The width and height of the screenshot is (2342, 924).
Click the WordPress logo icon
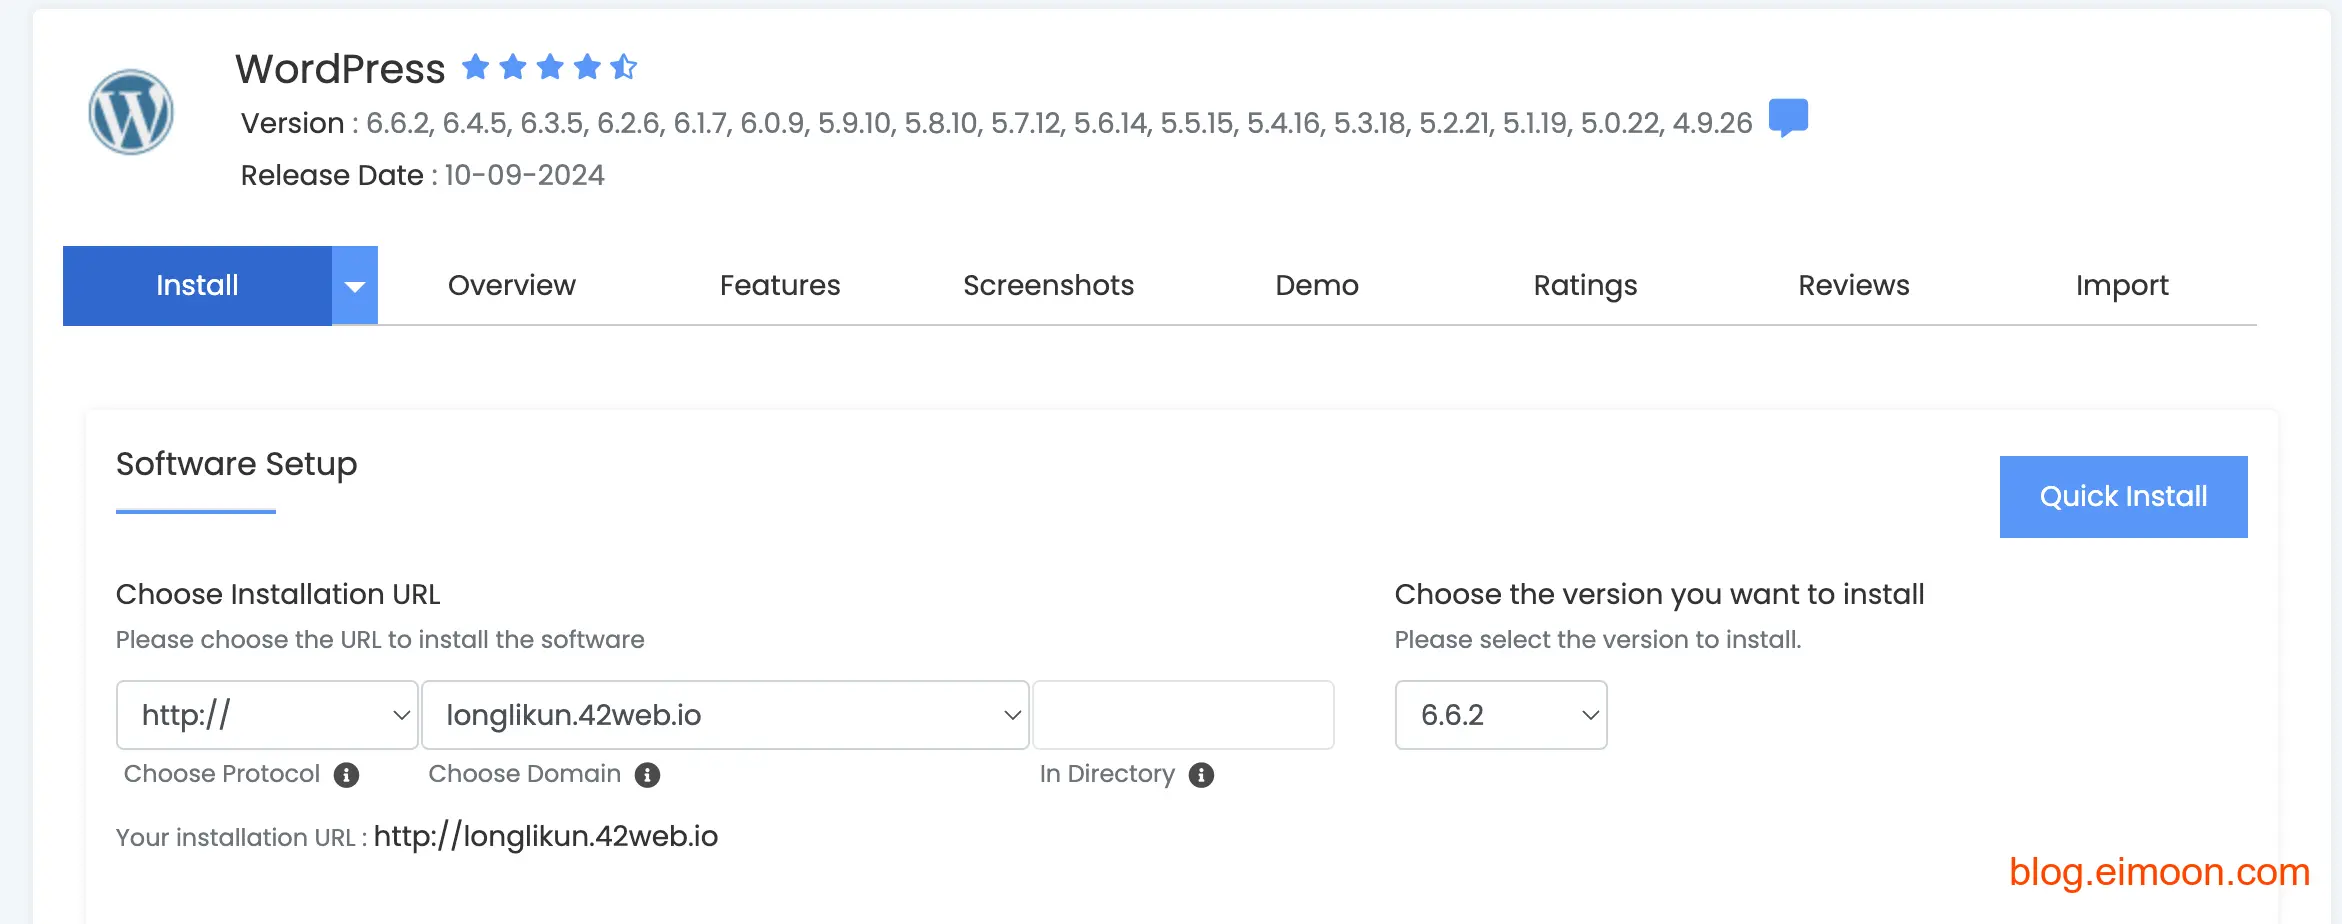point(131,112)
